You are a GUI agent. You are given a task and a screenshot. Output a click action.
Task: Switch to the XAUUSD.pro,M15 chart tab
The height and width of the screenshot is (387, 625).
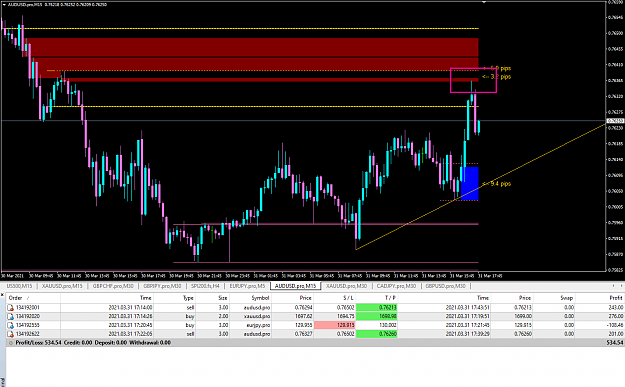62,286
